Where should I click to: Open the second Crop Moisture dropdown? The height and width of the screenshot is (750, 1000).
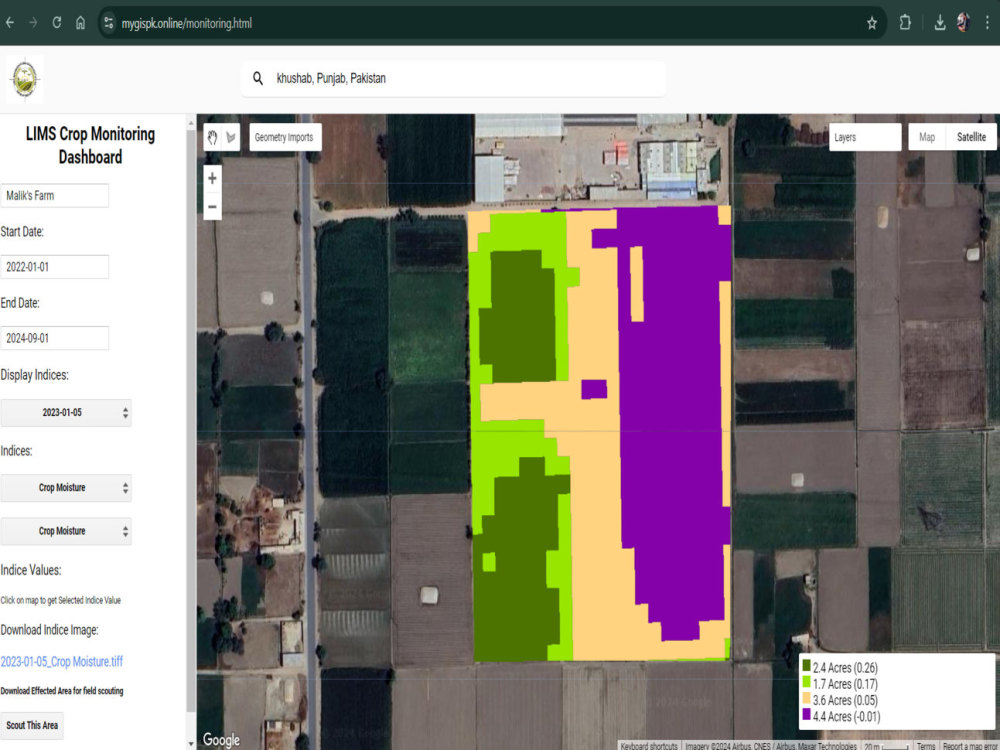pyautogui.click(x=66, y=531)
